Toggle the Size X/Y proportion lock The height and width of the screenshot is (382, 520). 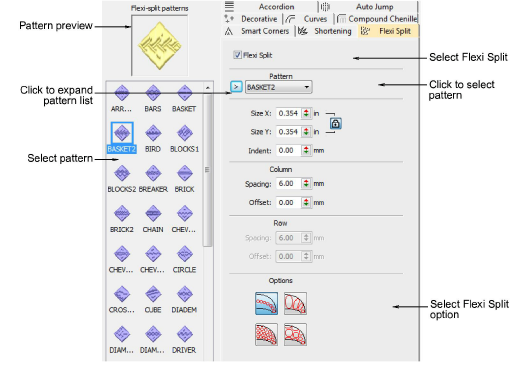[x=335, y=123]
